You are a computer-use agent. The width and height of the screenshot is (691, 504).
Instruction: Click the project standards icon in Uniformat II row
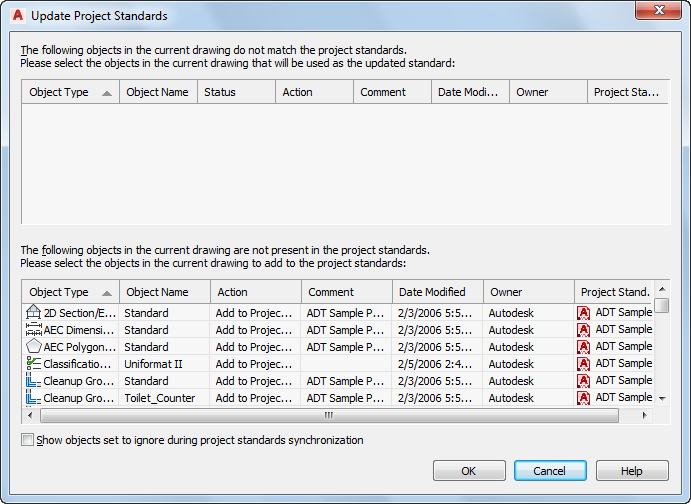(x=584, y=364)
